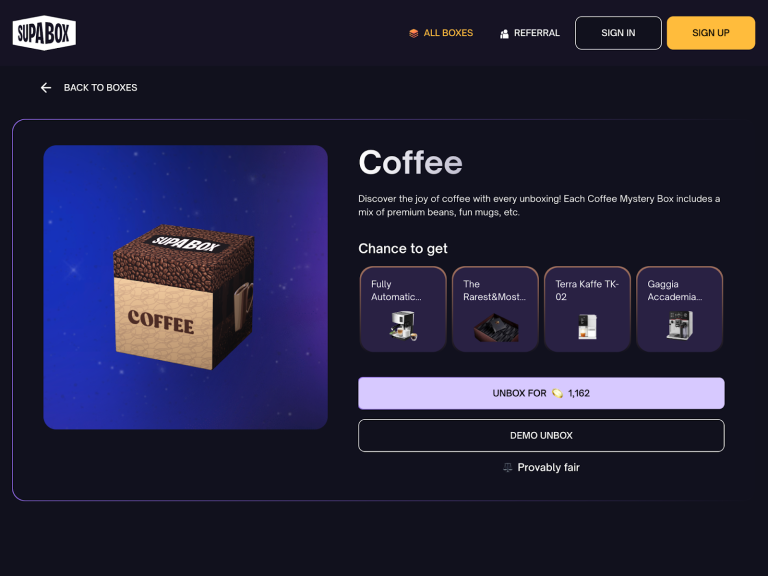
Task: Open the Referral menu item
Action: click(x=529, y=33)
